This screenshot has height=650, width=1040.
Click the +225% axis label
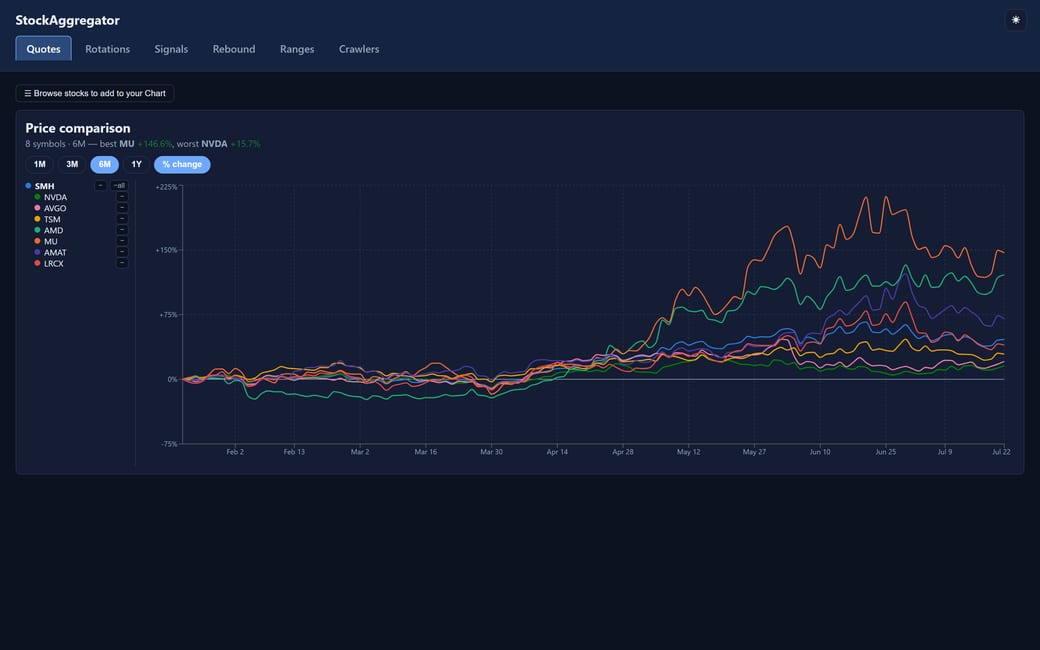[166, 187]
